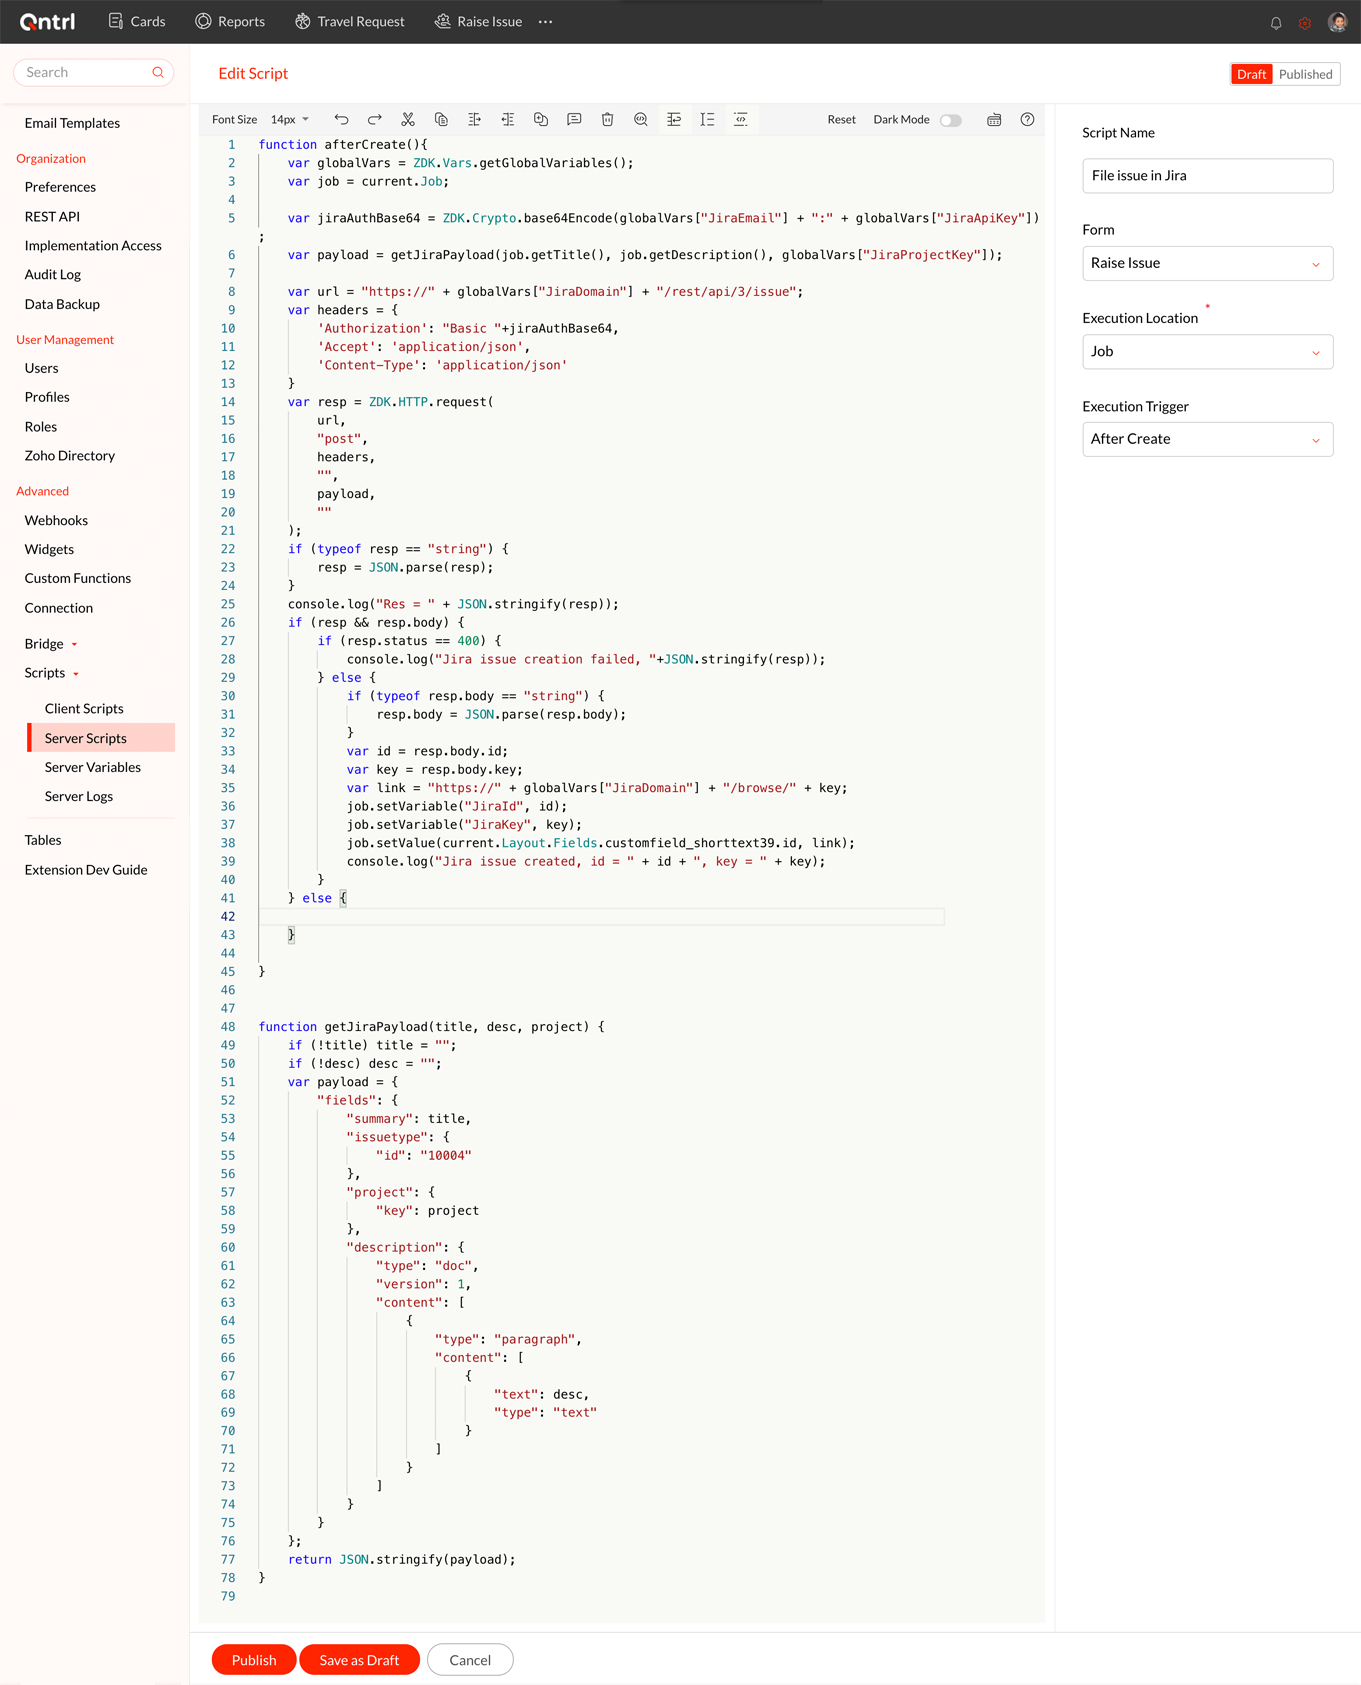Open Travel Request in top navigation
Viewport: 1361px width, 1685px height.
(x=350, y=21)
